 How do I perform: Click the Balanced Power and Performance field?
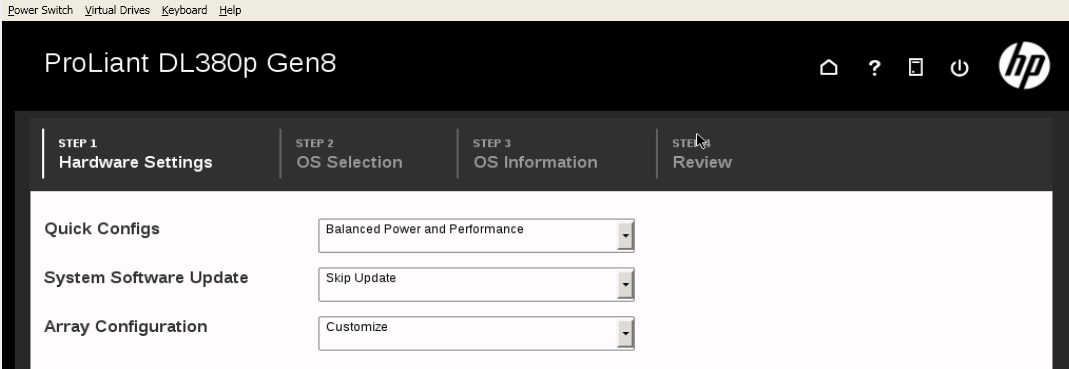coord(476,235)
